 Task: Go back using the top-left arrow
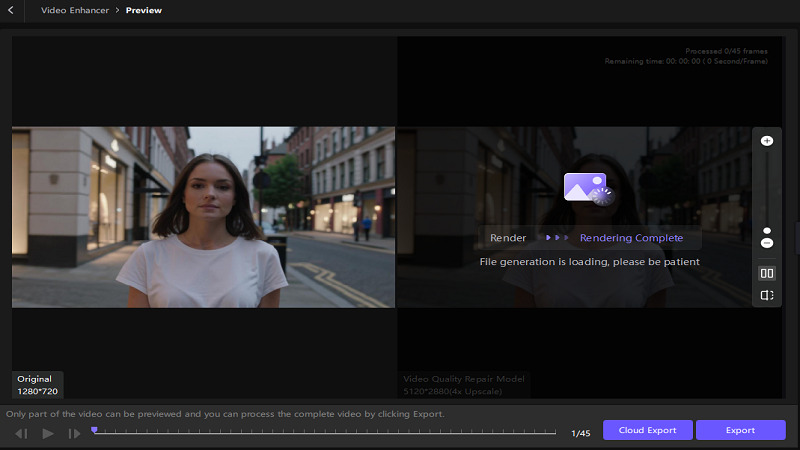(x=11, y=10)
